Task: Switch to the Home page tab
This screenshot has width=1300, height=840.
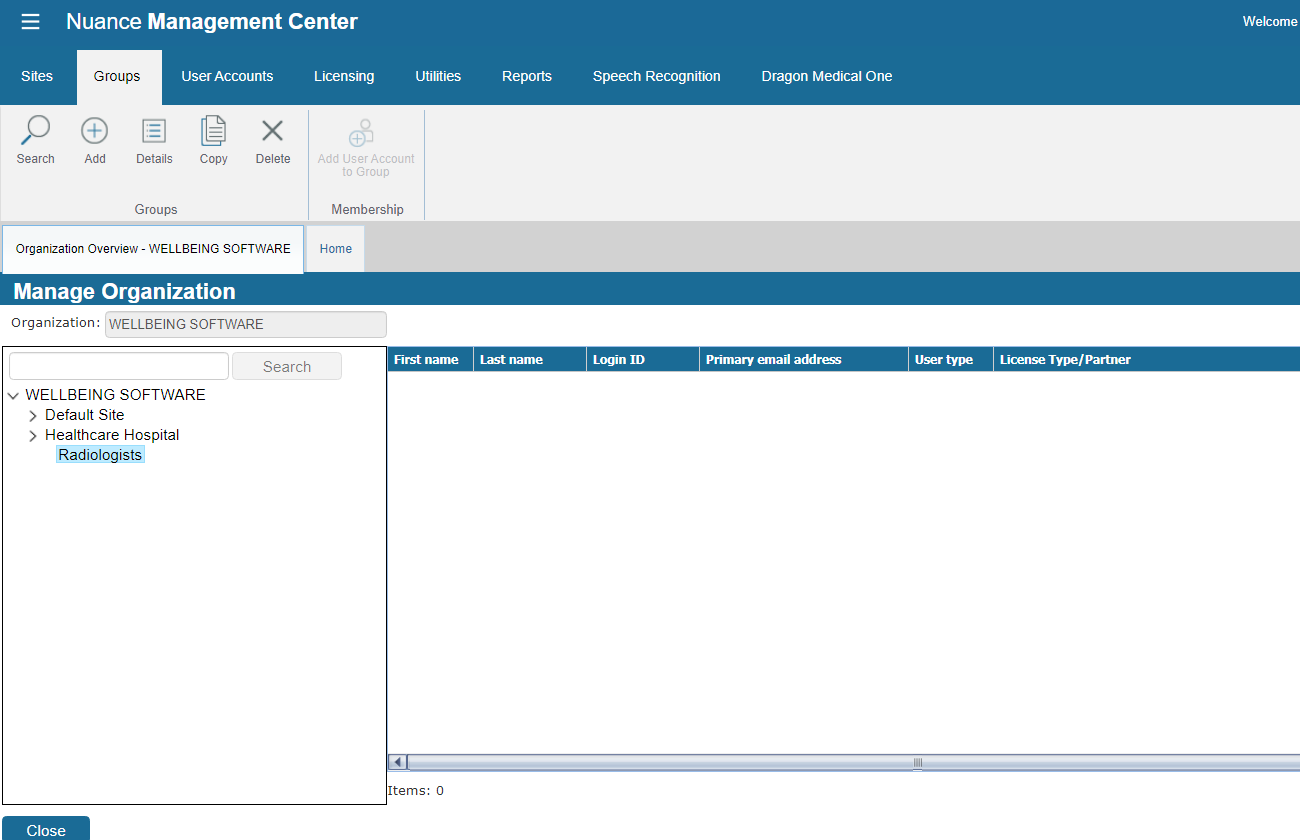Action: pos(336,249)
